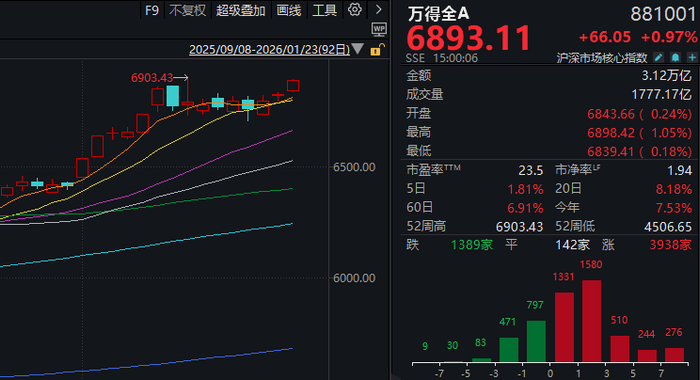Click the blue plus icon to add index
This screenshot has width=700, height=380.
pyautogui.click(x=692, y=57)
